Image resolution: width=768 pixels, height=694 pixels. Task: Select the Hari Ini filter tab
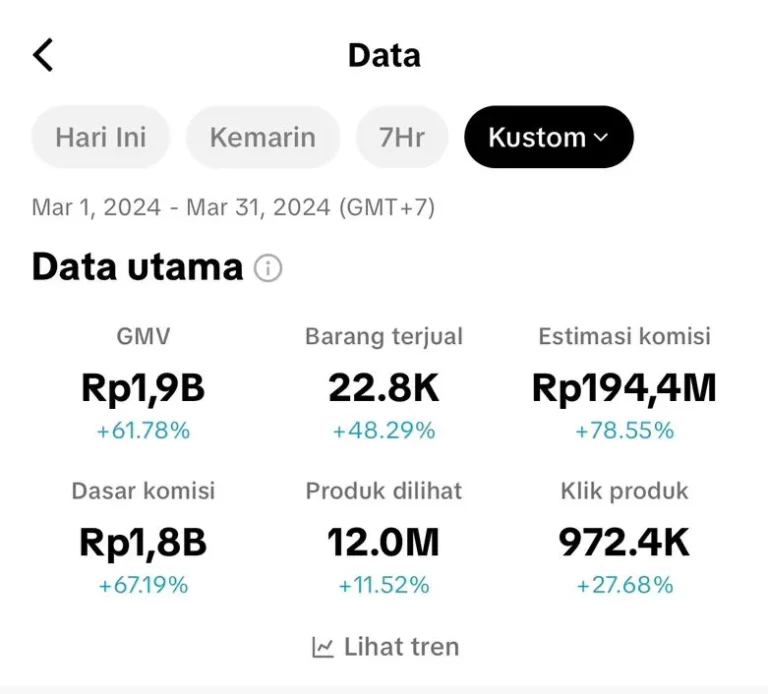click(x=101, y=137)
